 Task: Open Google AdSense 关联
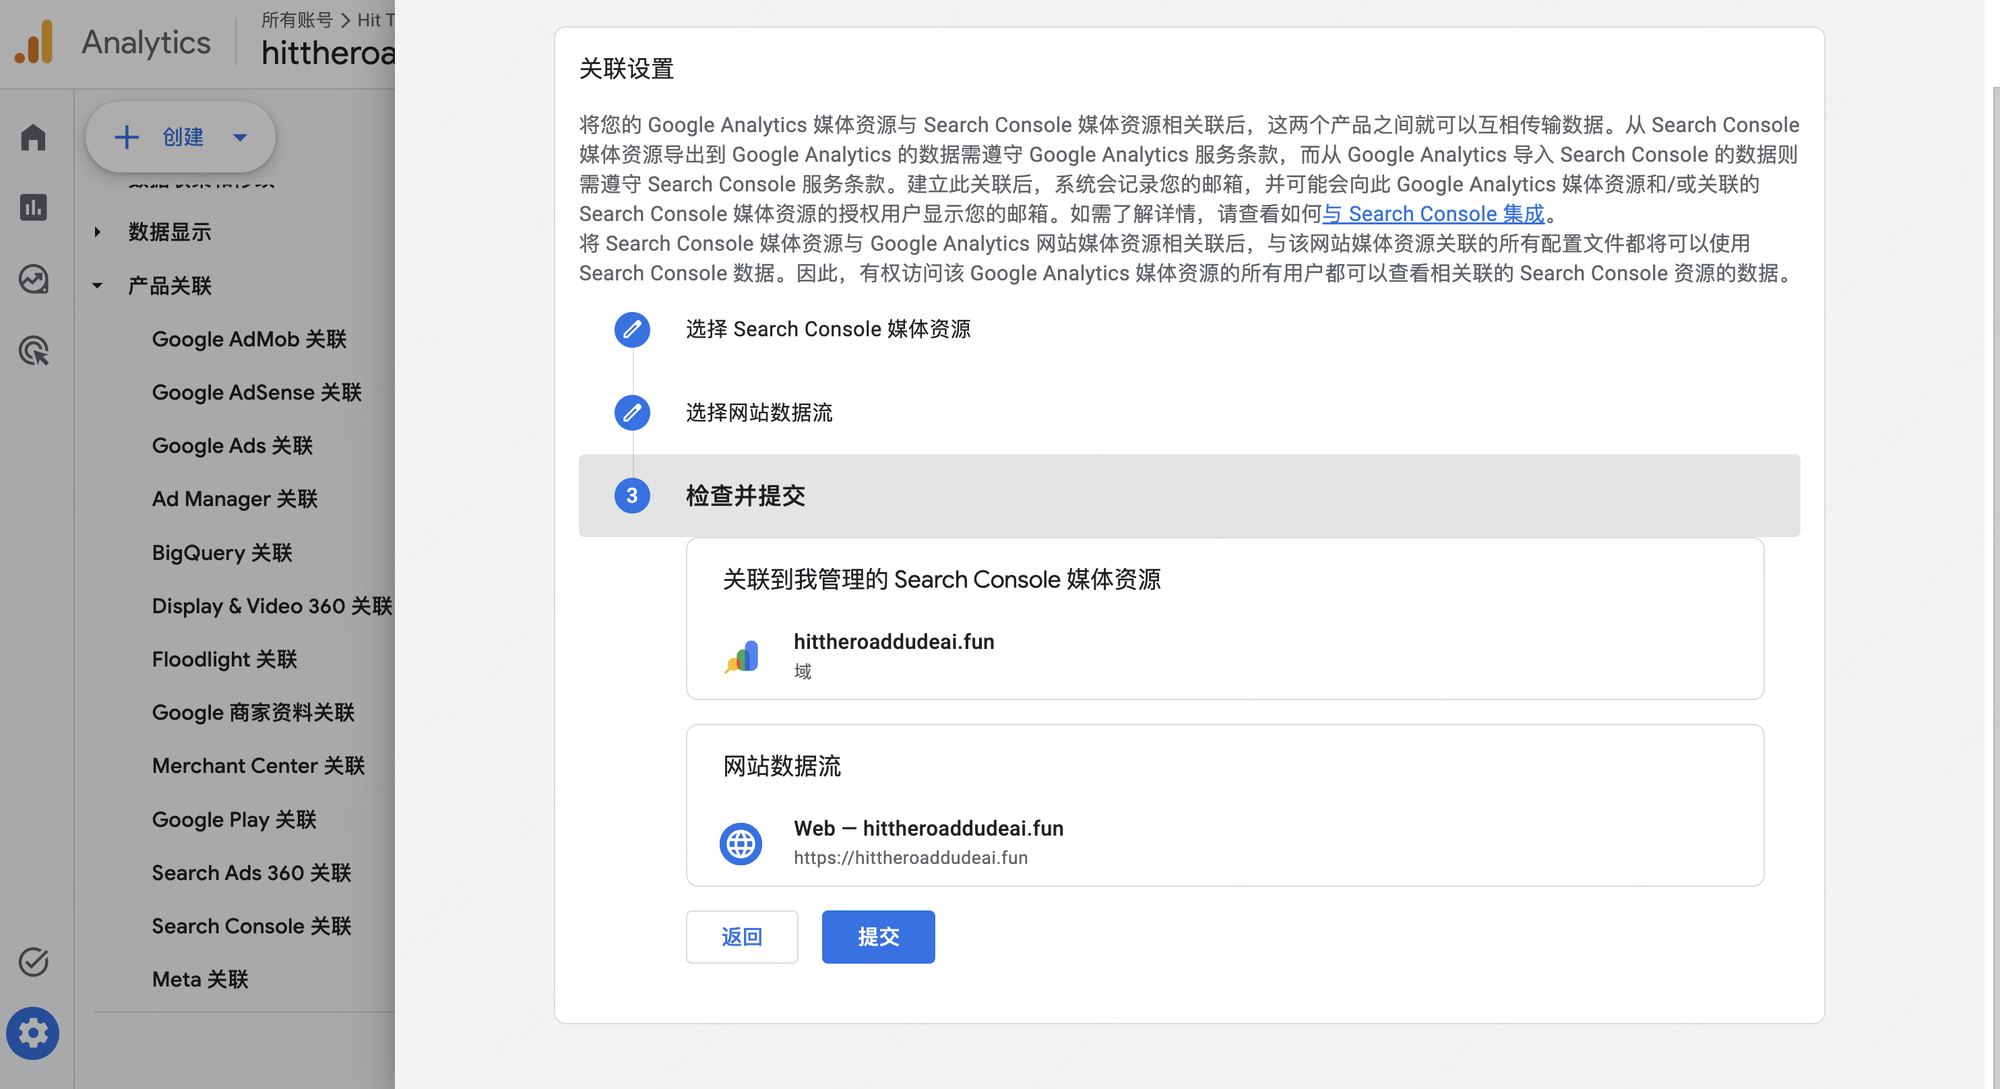coord(257,392)
